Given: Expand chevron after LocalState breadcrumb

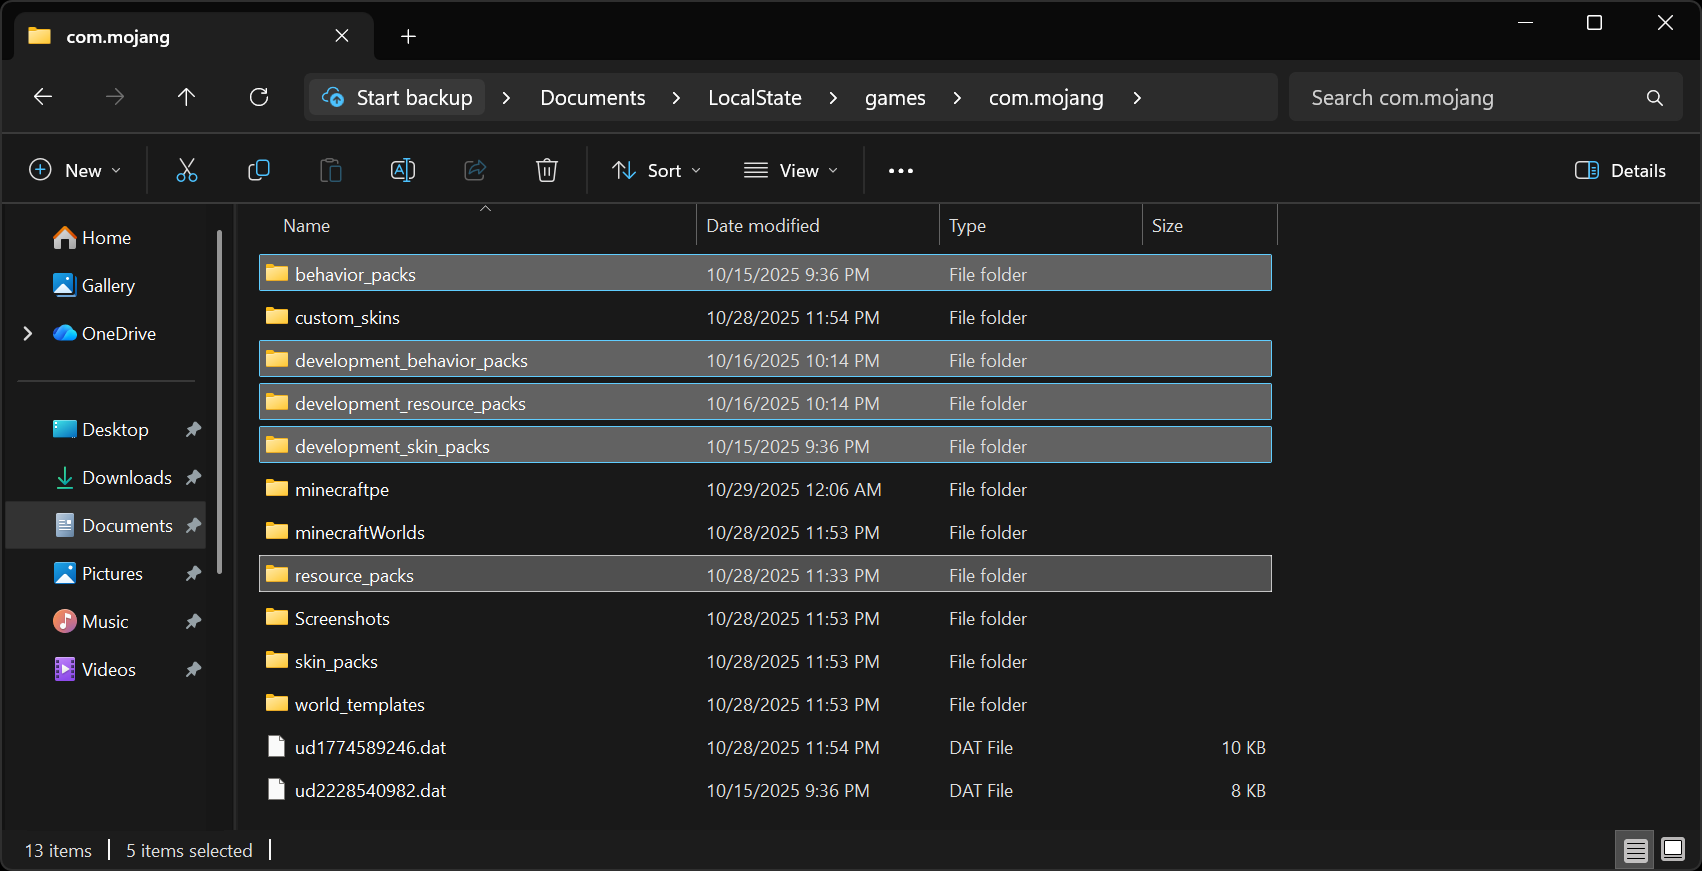Looking at the screenshot, I should (x=833, y=98).
